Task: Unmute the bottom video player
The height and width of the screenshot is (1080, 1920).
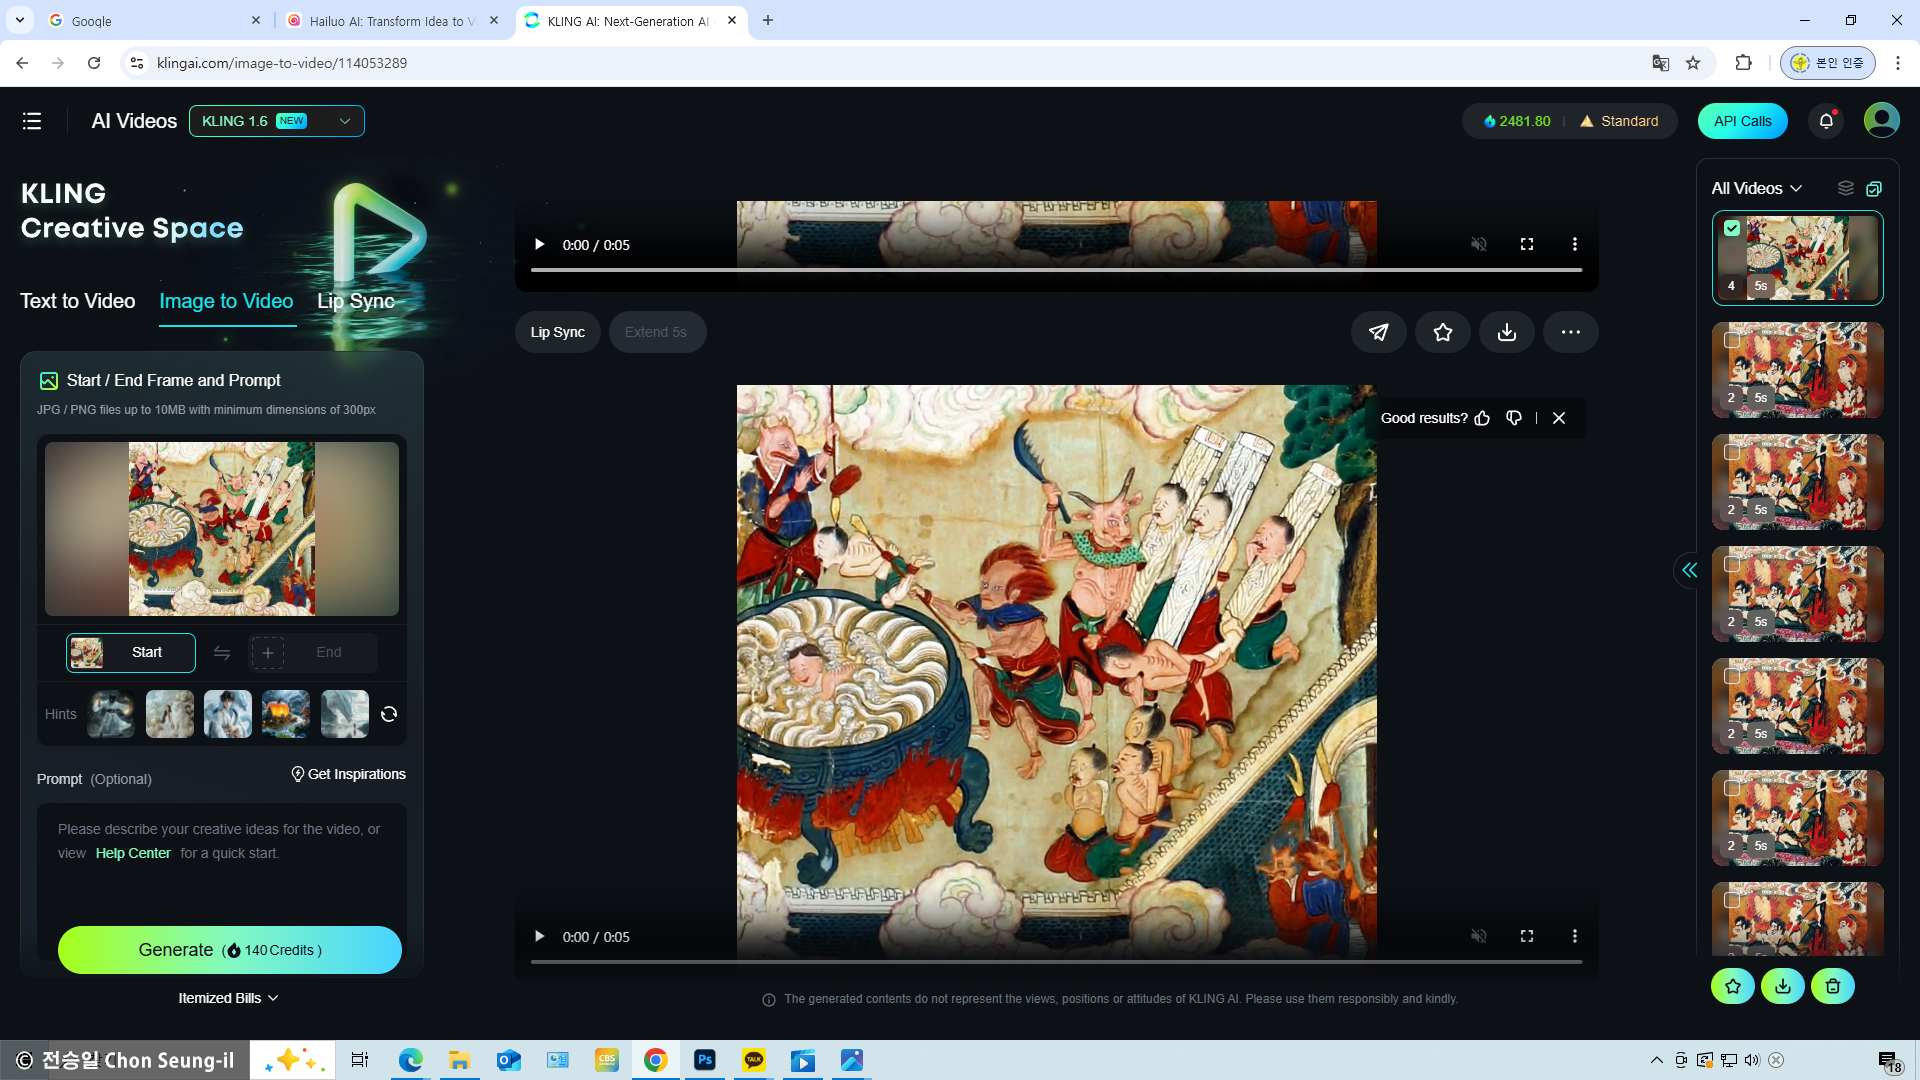Action: (x=1478, y=936)
